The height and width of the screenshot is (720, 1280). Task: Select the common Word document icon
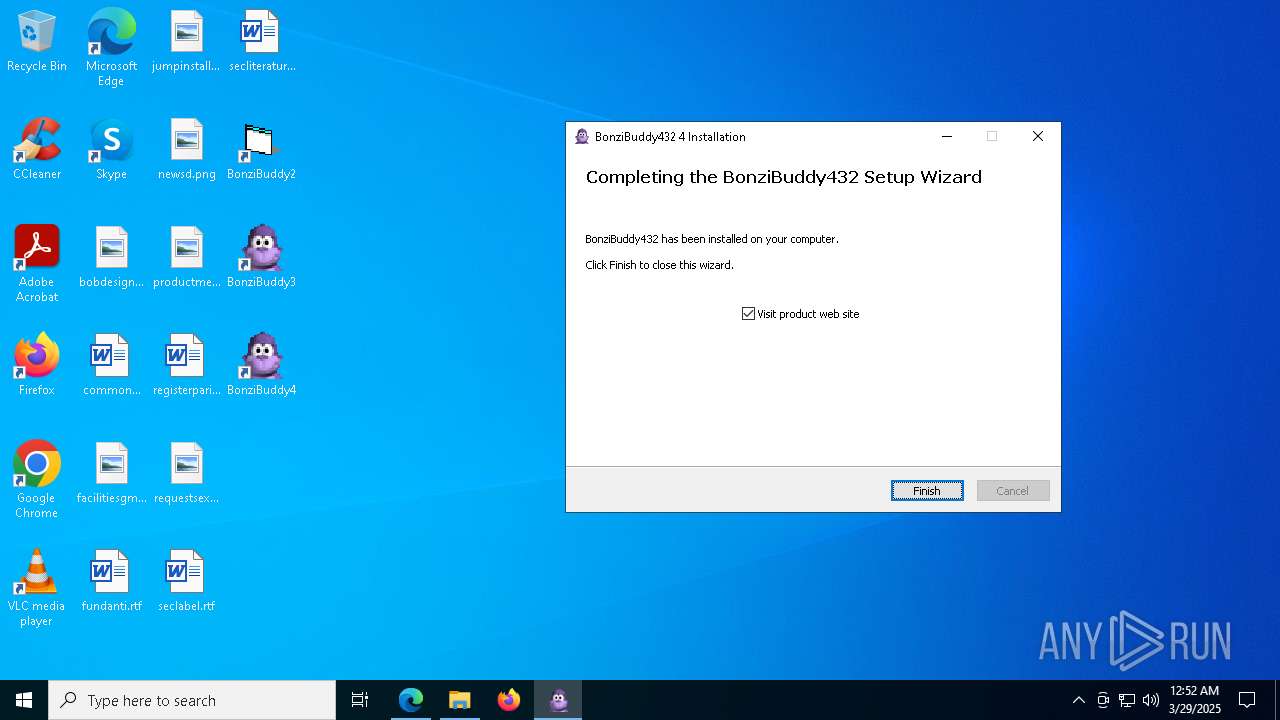(111, 366)
